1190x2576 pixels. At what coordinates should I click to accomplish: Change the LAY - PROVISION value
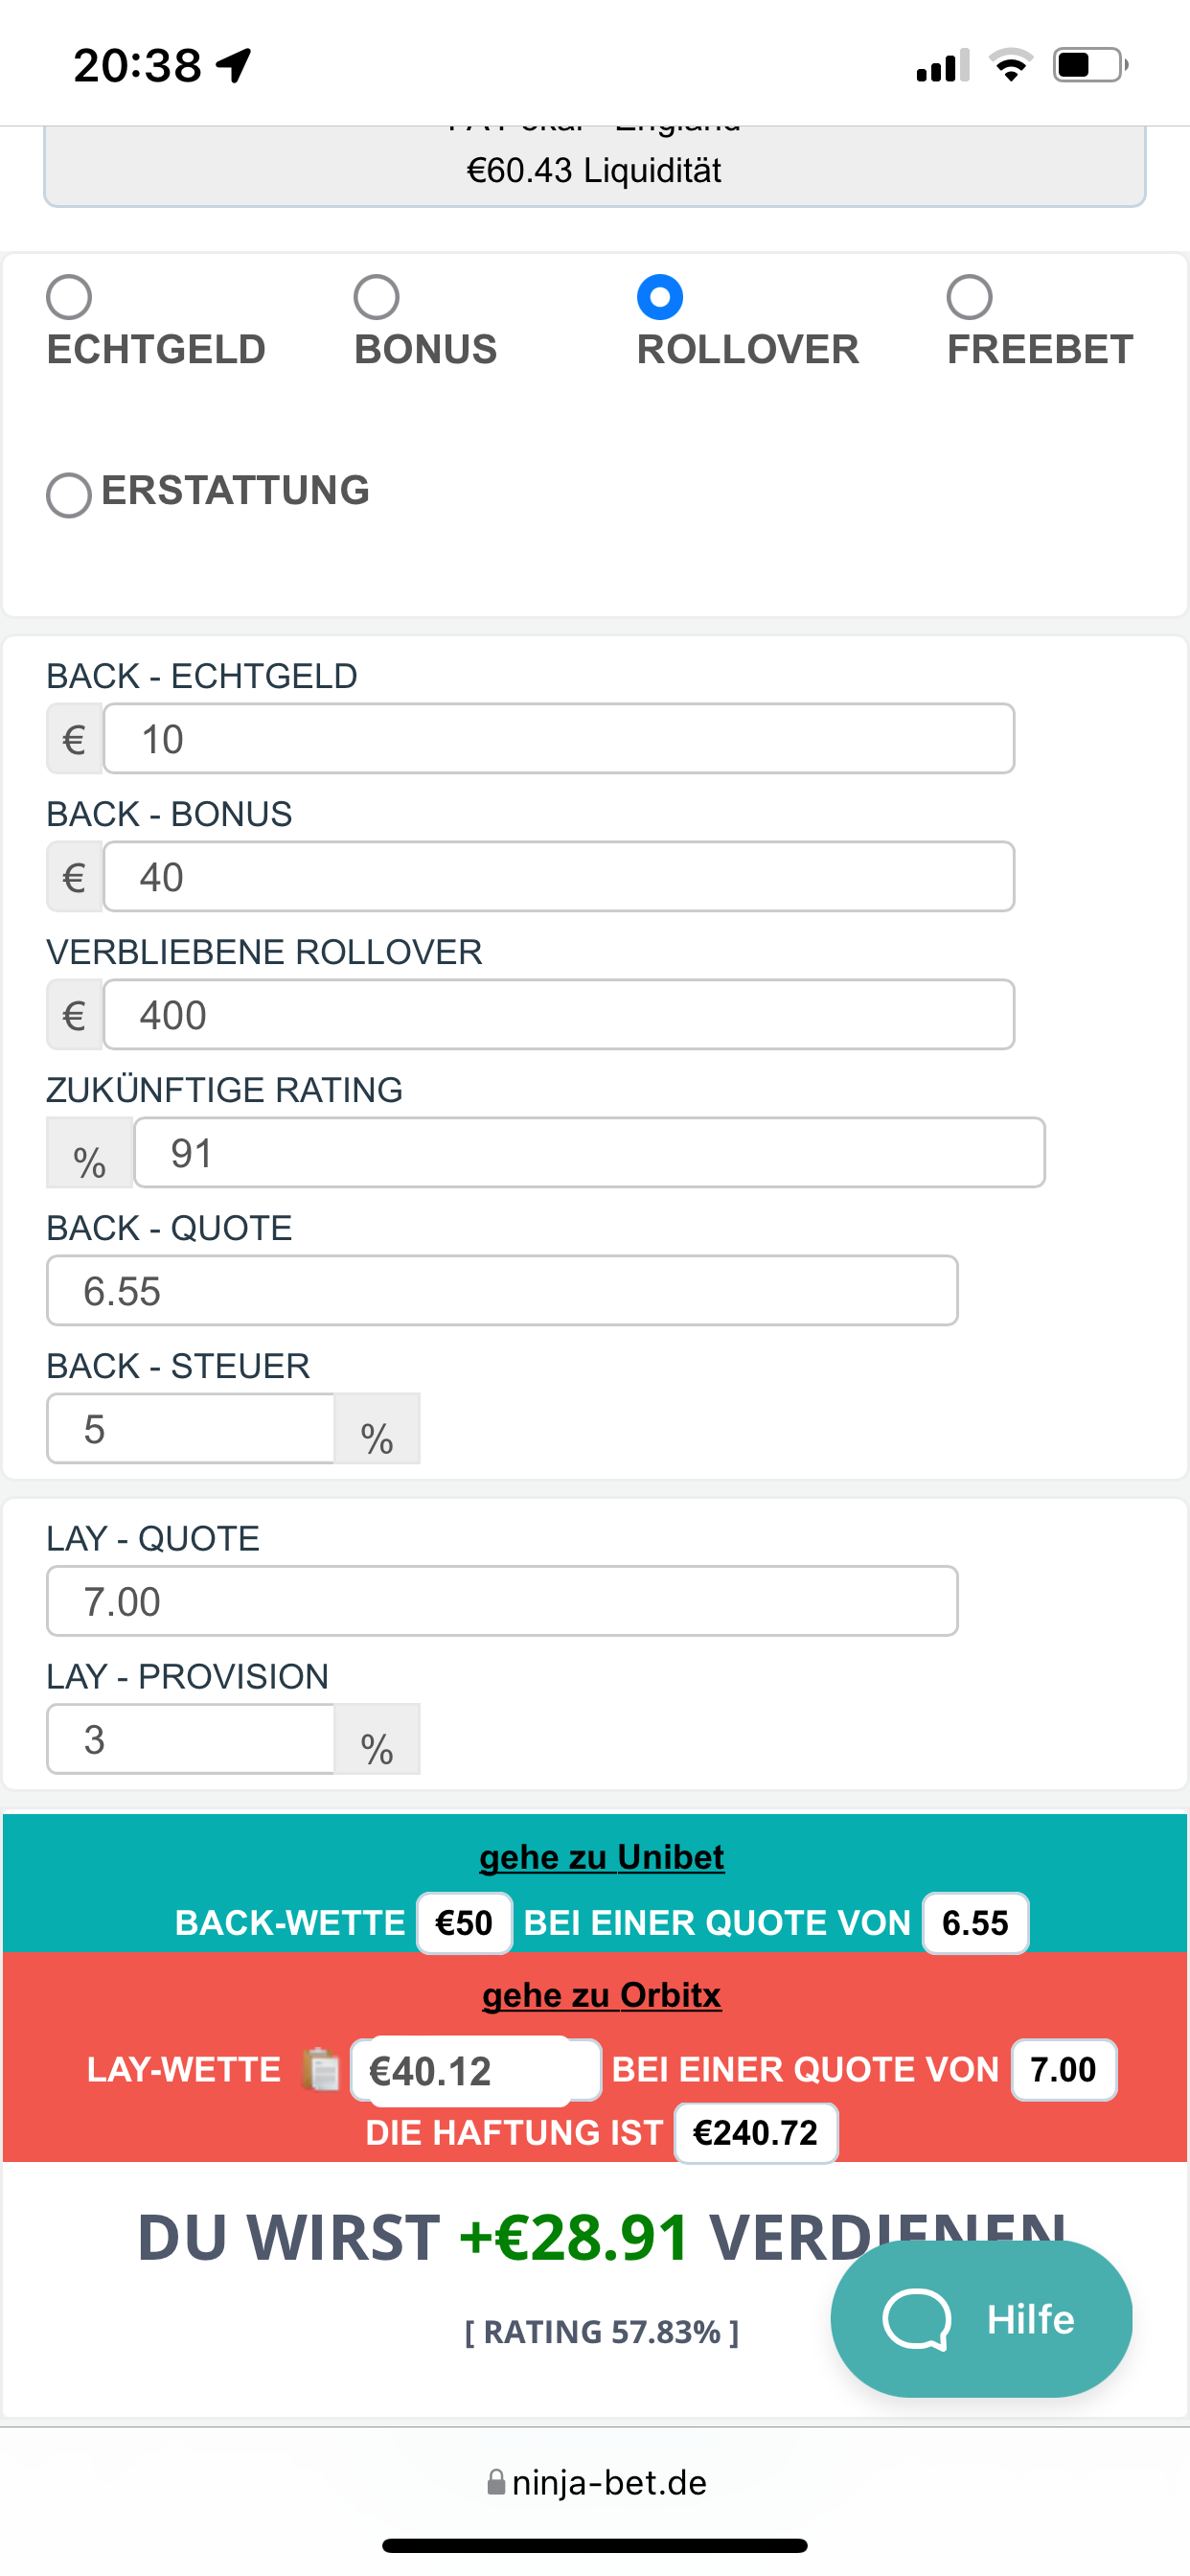click(x=190, y=1739)
